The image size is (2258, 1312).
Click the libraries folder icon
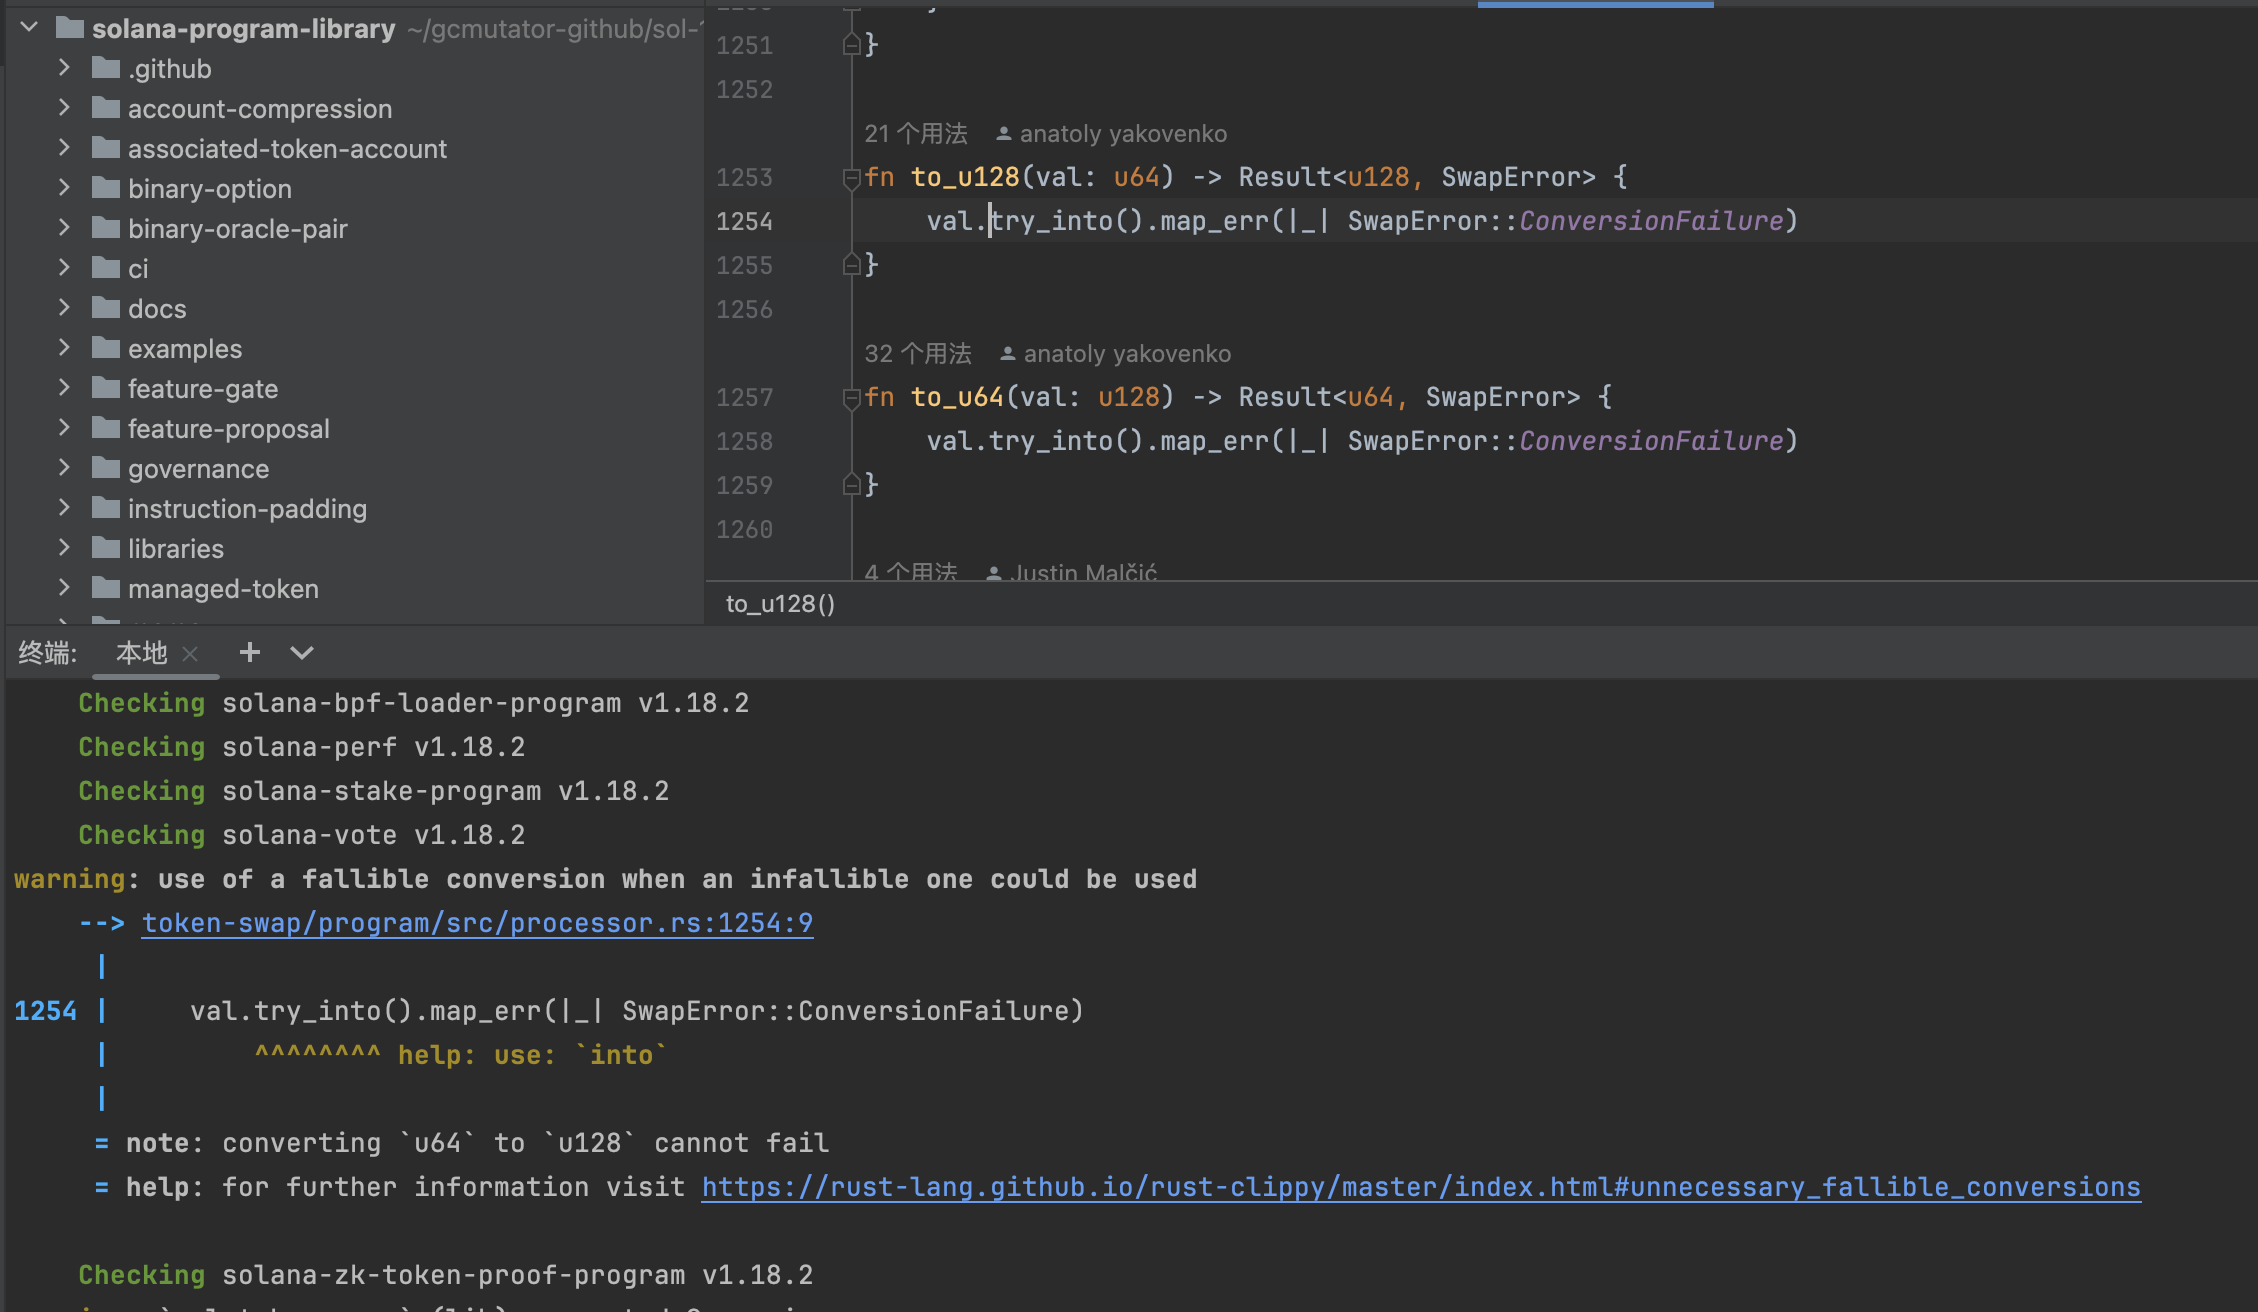(106, 548)
